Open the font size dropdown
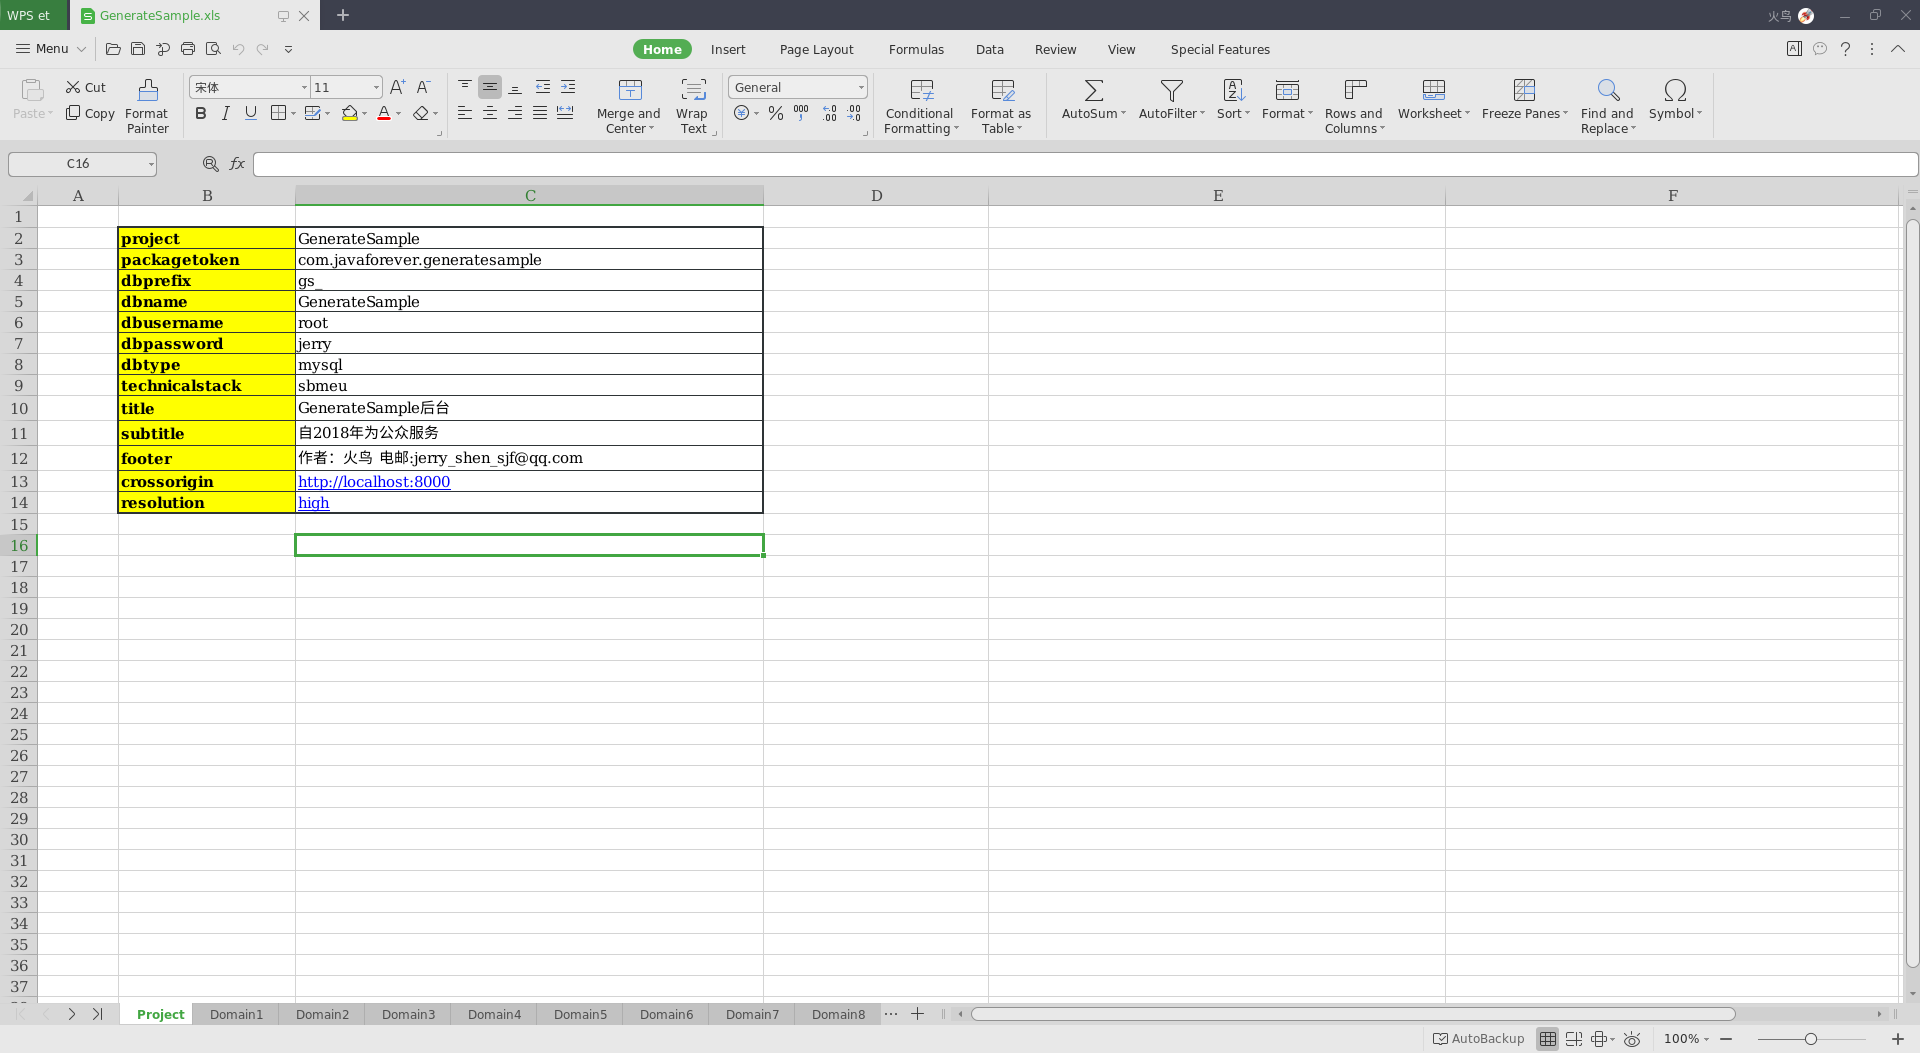Viewport: 1920px width, 1053px height. [376, 87]
